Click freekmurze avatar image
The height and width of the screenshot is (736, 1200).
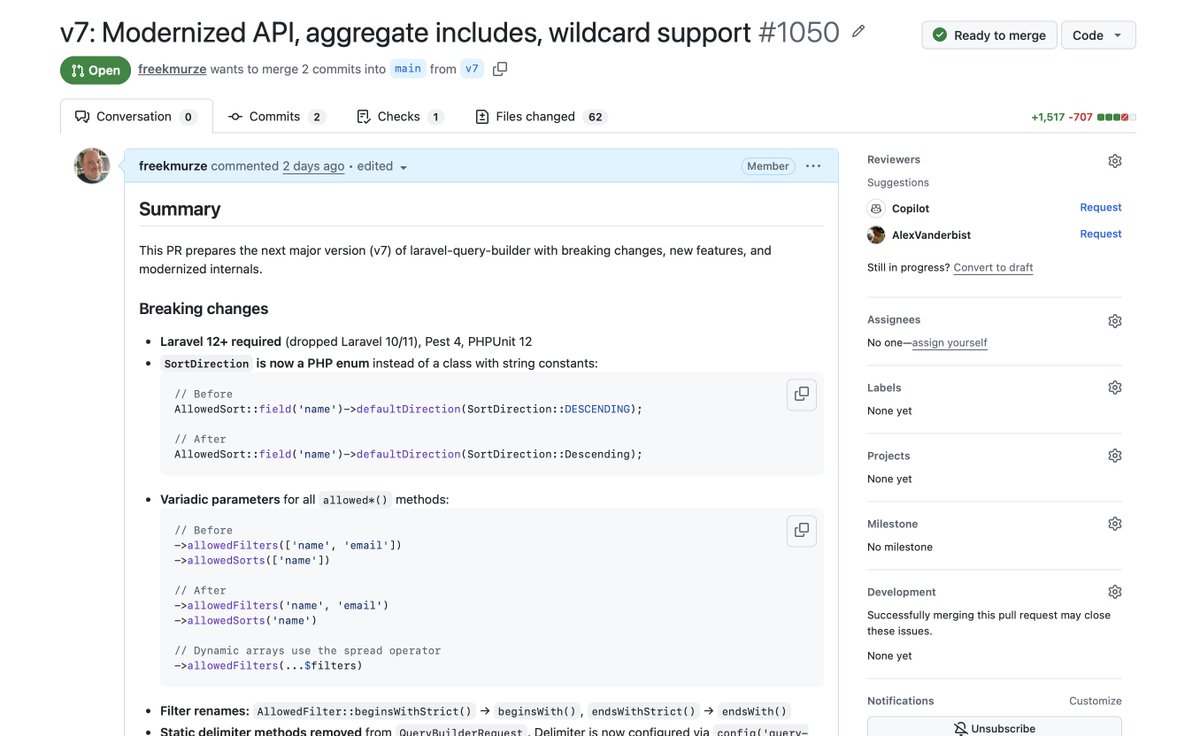tap(92, 166)
